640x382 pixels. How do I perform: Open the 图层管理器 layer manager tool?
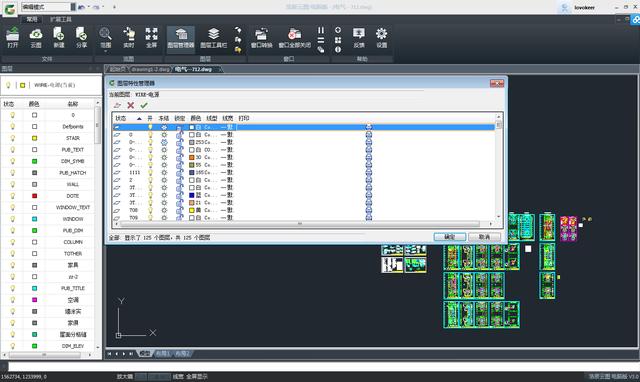coord(181,38)
